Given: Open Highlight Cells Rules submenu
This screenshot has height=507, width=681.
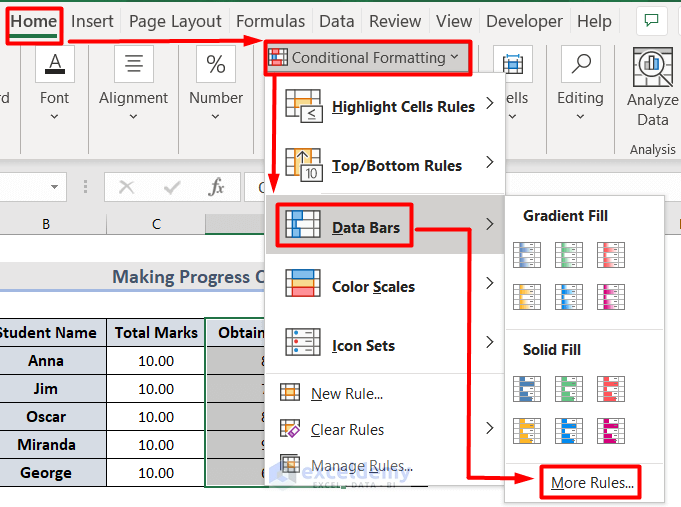Looking at the screenshot, I should [x=385, y=106].
